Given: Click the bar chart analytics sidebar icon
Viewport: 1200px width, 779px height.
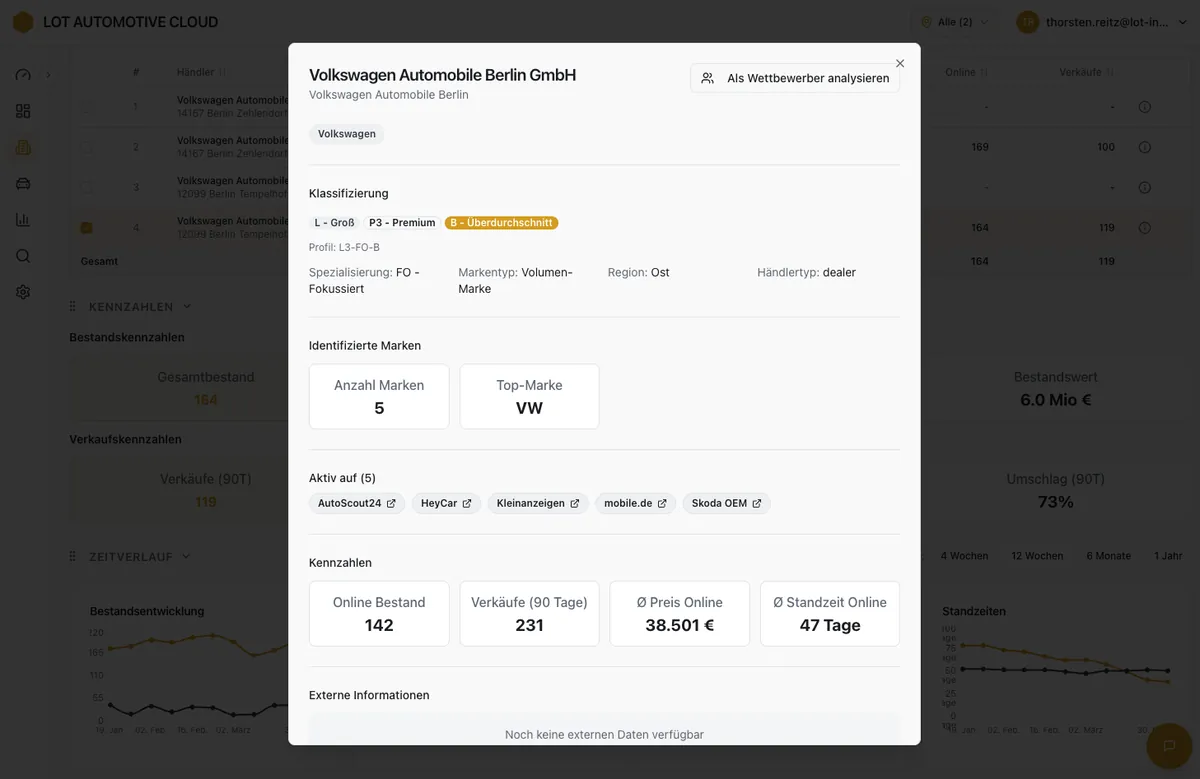Looking at the screenshot, I should coord(23,220).
